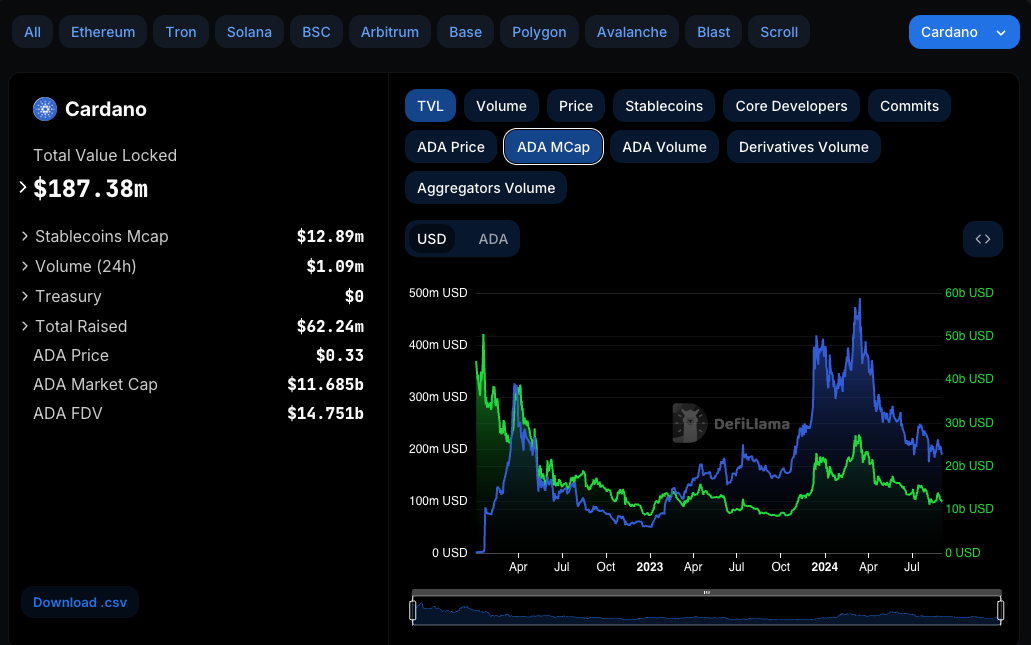Show the Commits chart series
1031x645 pixels.
pyautogui.click(x=909, y=106)
